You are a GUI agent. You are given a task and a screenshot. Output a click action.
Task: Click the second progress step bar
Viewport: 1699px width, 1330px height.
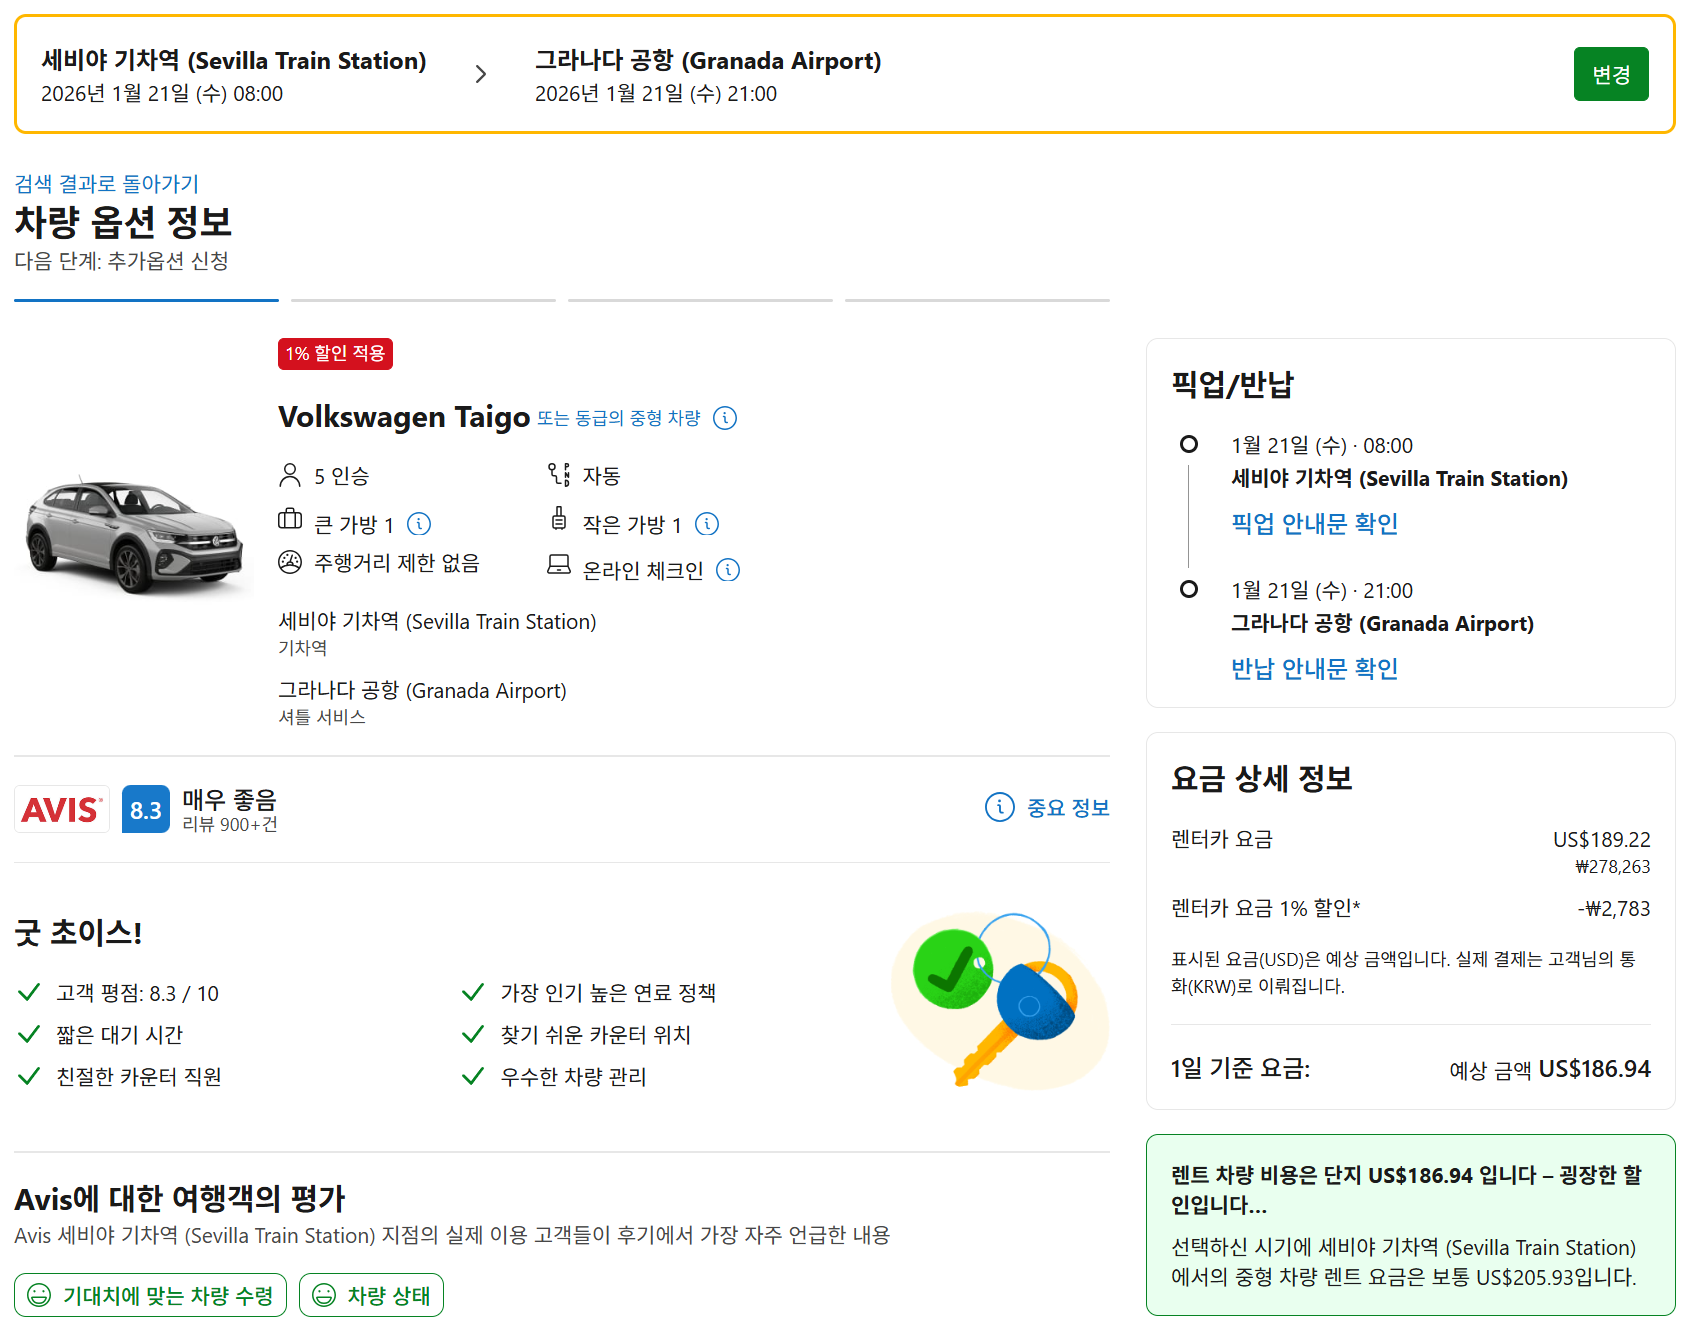point(423,299)
